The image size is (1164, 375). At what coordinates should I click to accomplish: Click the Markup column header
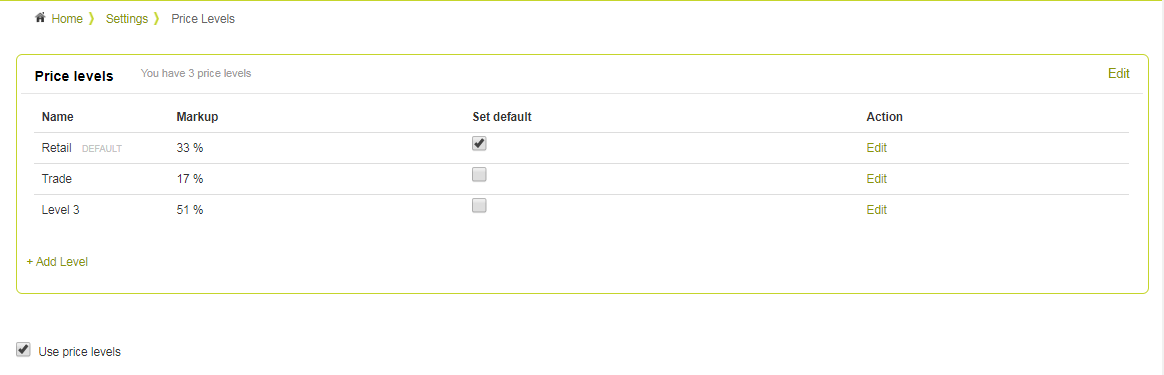197,117
